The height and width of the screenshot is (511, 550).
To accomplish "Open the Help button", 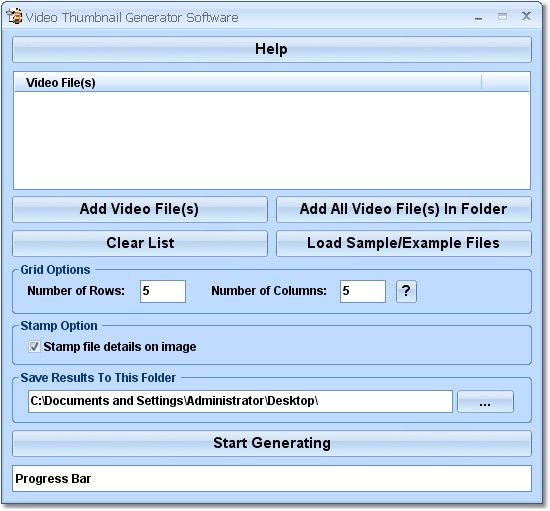I will coord(272,49).
